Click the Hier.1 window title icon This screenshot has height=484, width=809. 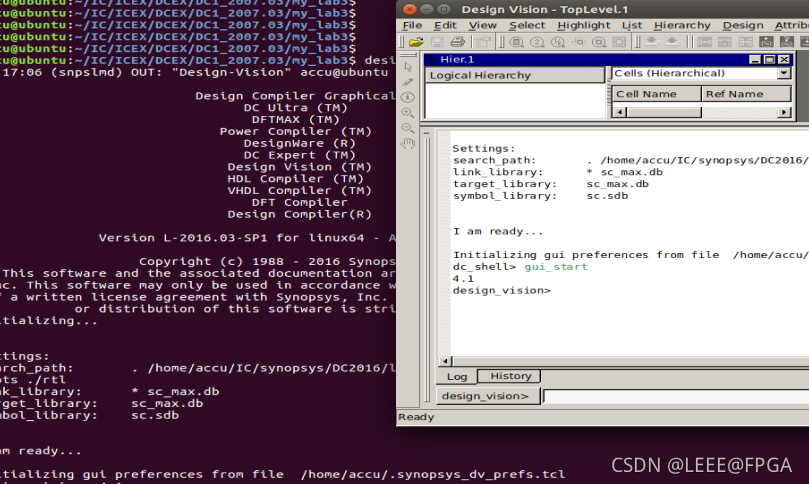431,60
